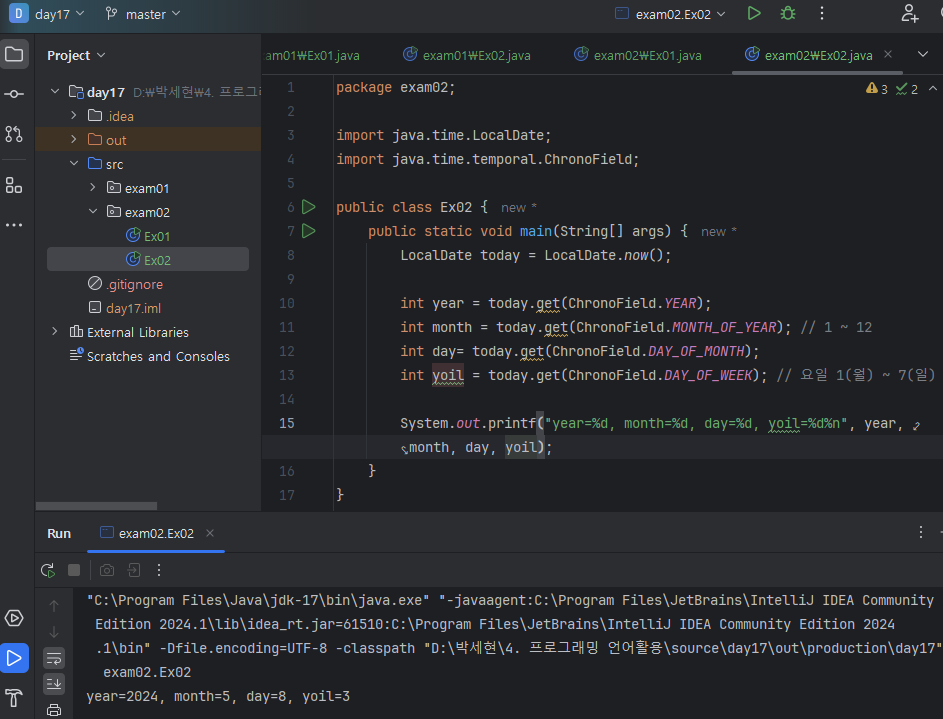Switch to exam01\Ex02.java tab

[467, 55]
